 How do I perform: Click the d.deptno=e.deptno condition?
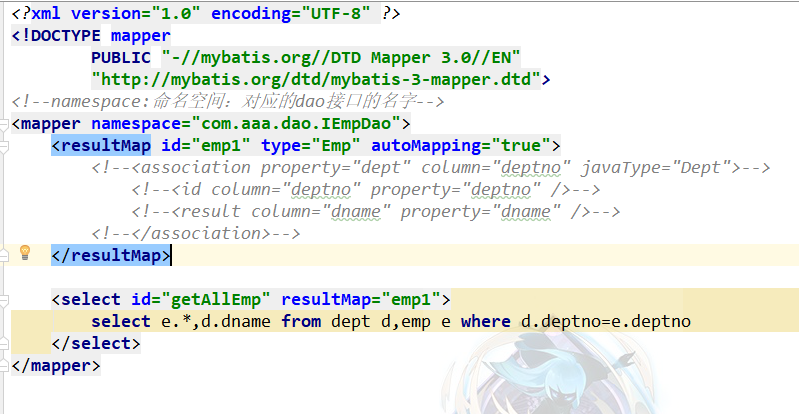[x=606, y=321]
